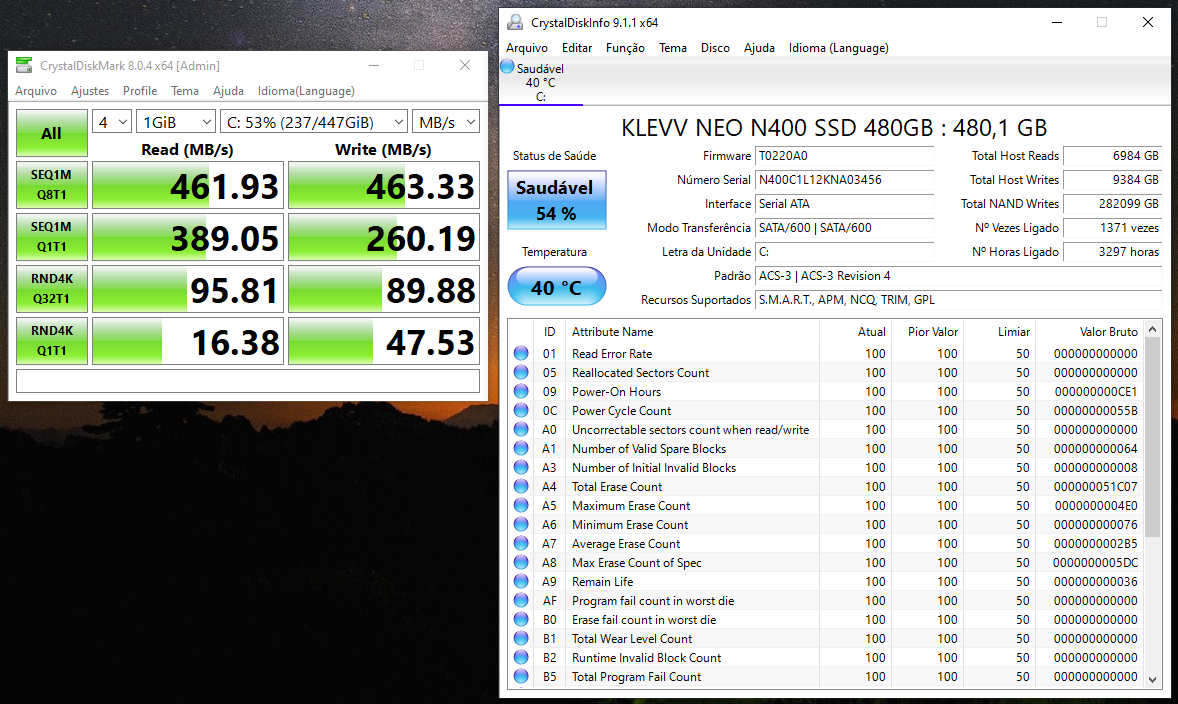Click the status orb for Power Cycle Count
This screenshot has width=1178, height=704.
[x=521, y=410]
